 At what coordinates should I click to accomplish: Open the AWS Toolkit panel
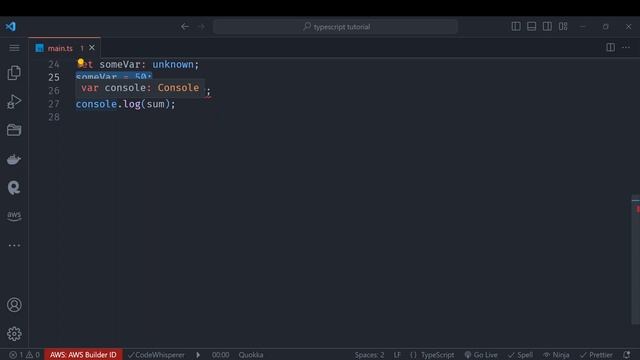(14, 216)
